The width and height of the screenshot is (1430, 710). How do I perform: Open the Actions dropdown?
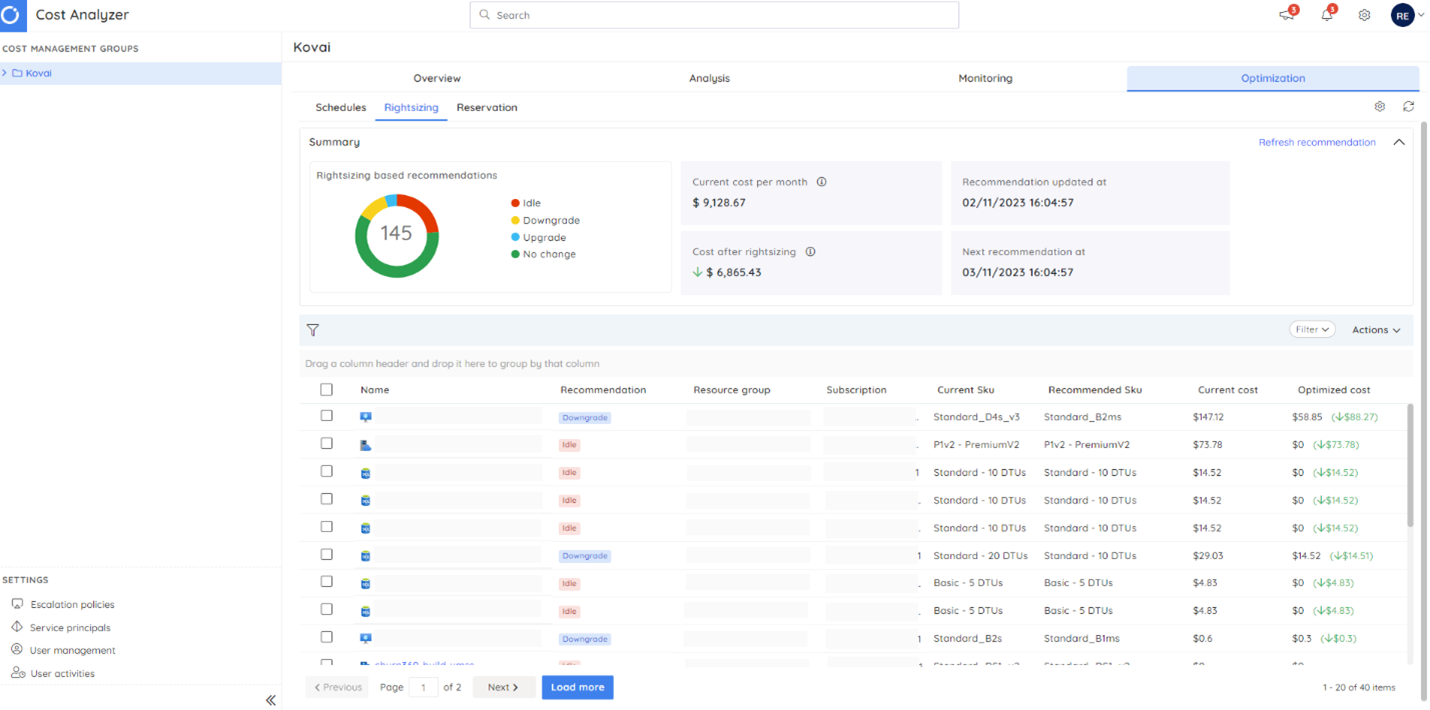tap(1375, 329)
